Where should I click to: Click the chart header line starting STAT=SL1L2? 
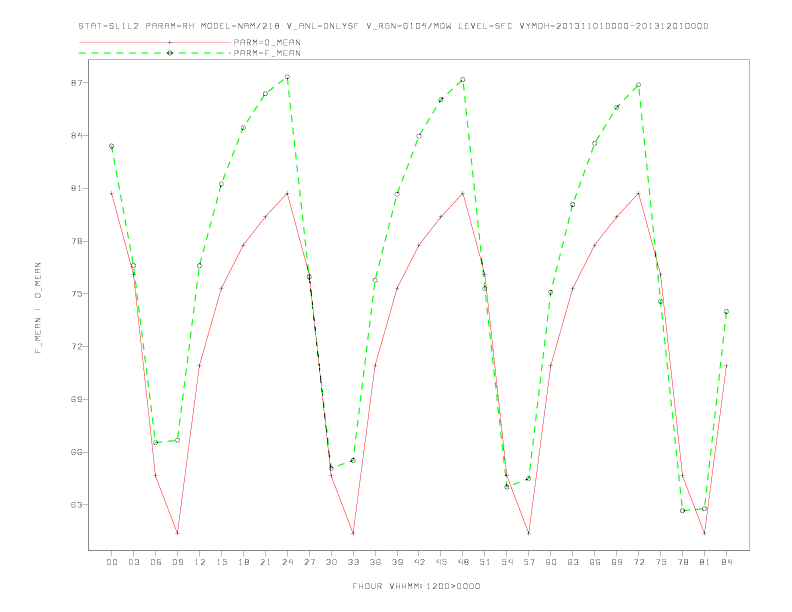pyautogui.click(x=393, y=26)
